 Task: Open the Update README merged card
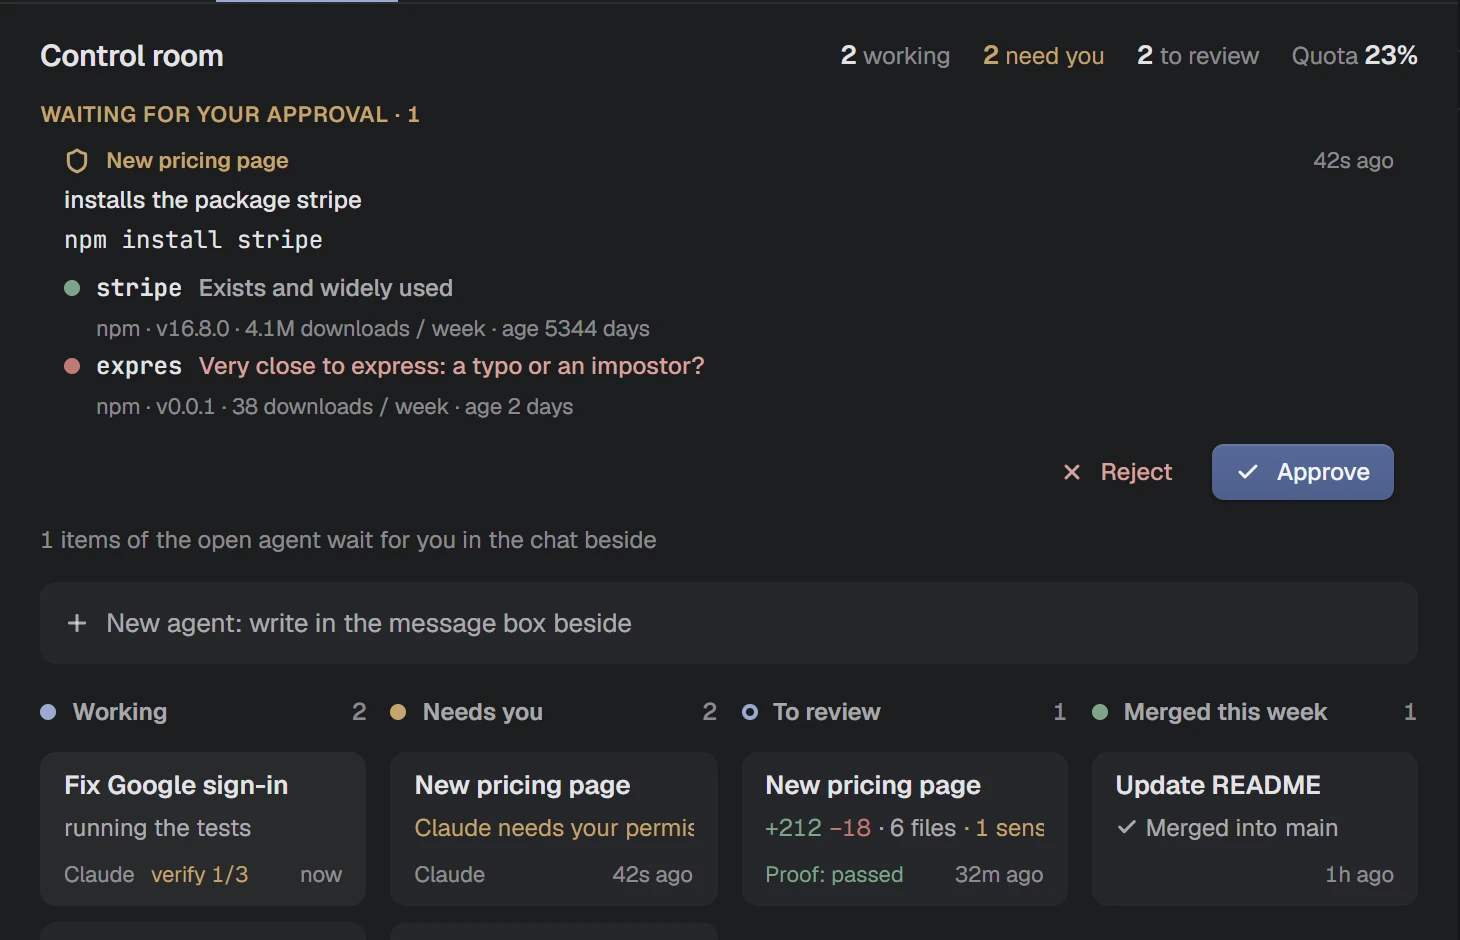click(x=1255, y=829)
